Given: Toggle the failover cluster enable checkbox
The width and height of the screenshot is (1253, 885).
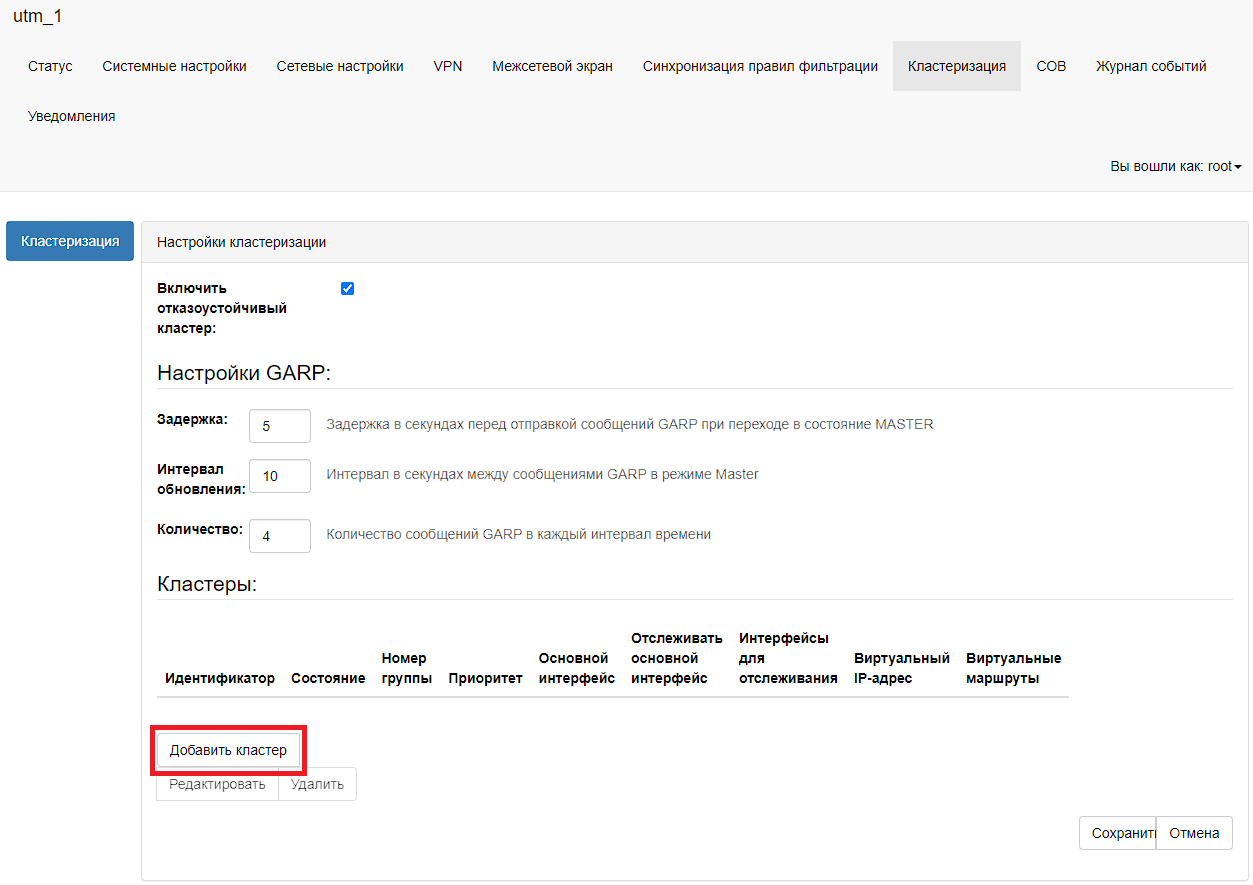Looking at the screenshot, I should pos(347,289).
